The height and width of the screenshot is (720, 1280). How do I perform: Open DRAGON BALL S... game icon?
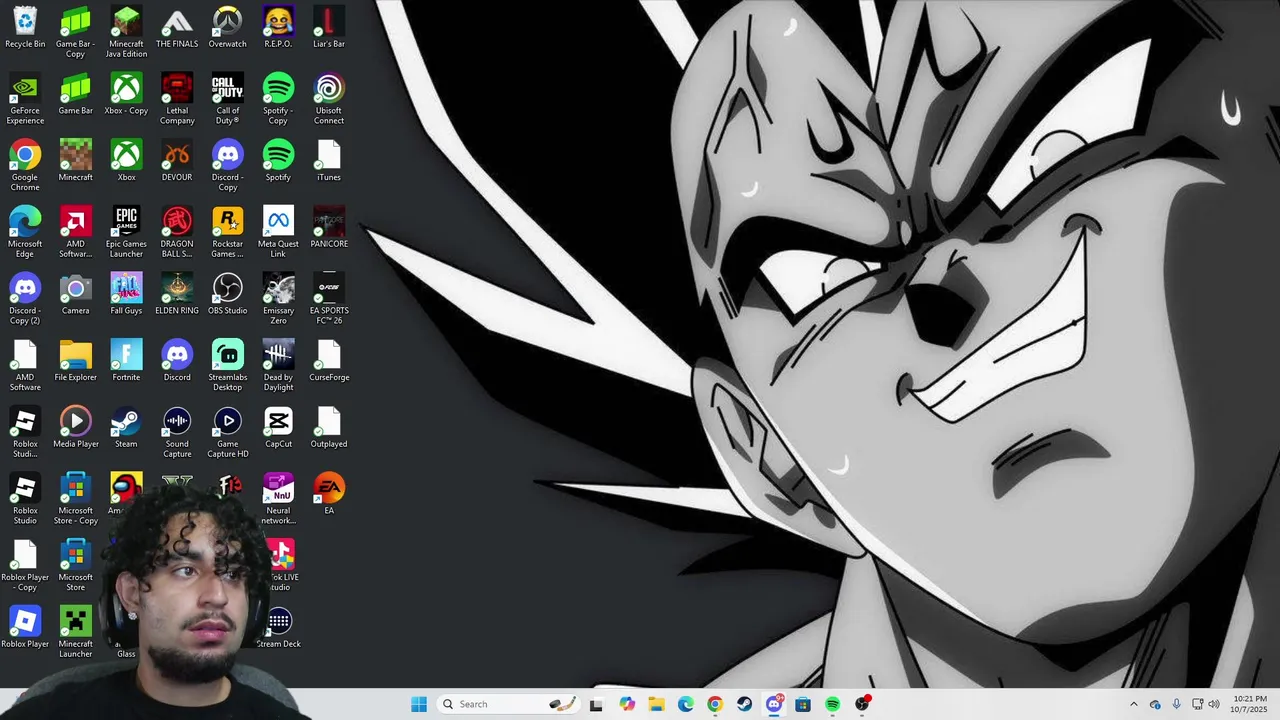pyautogui.click(x=177, y=232)
